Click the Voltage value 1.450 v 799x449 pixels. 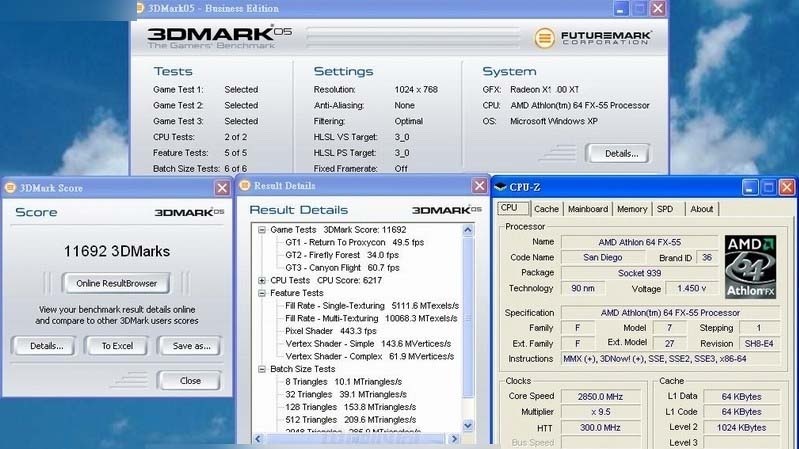pos(691,288)
